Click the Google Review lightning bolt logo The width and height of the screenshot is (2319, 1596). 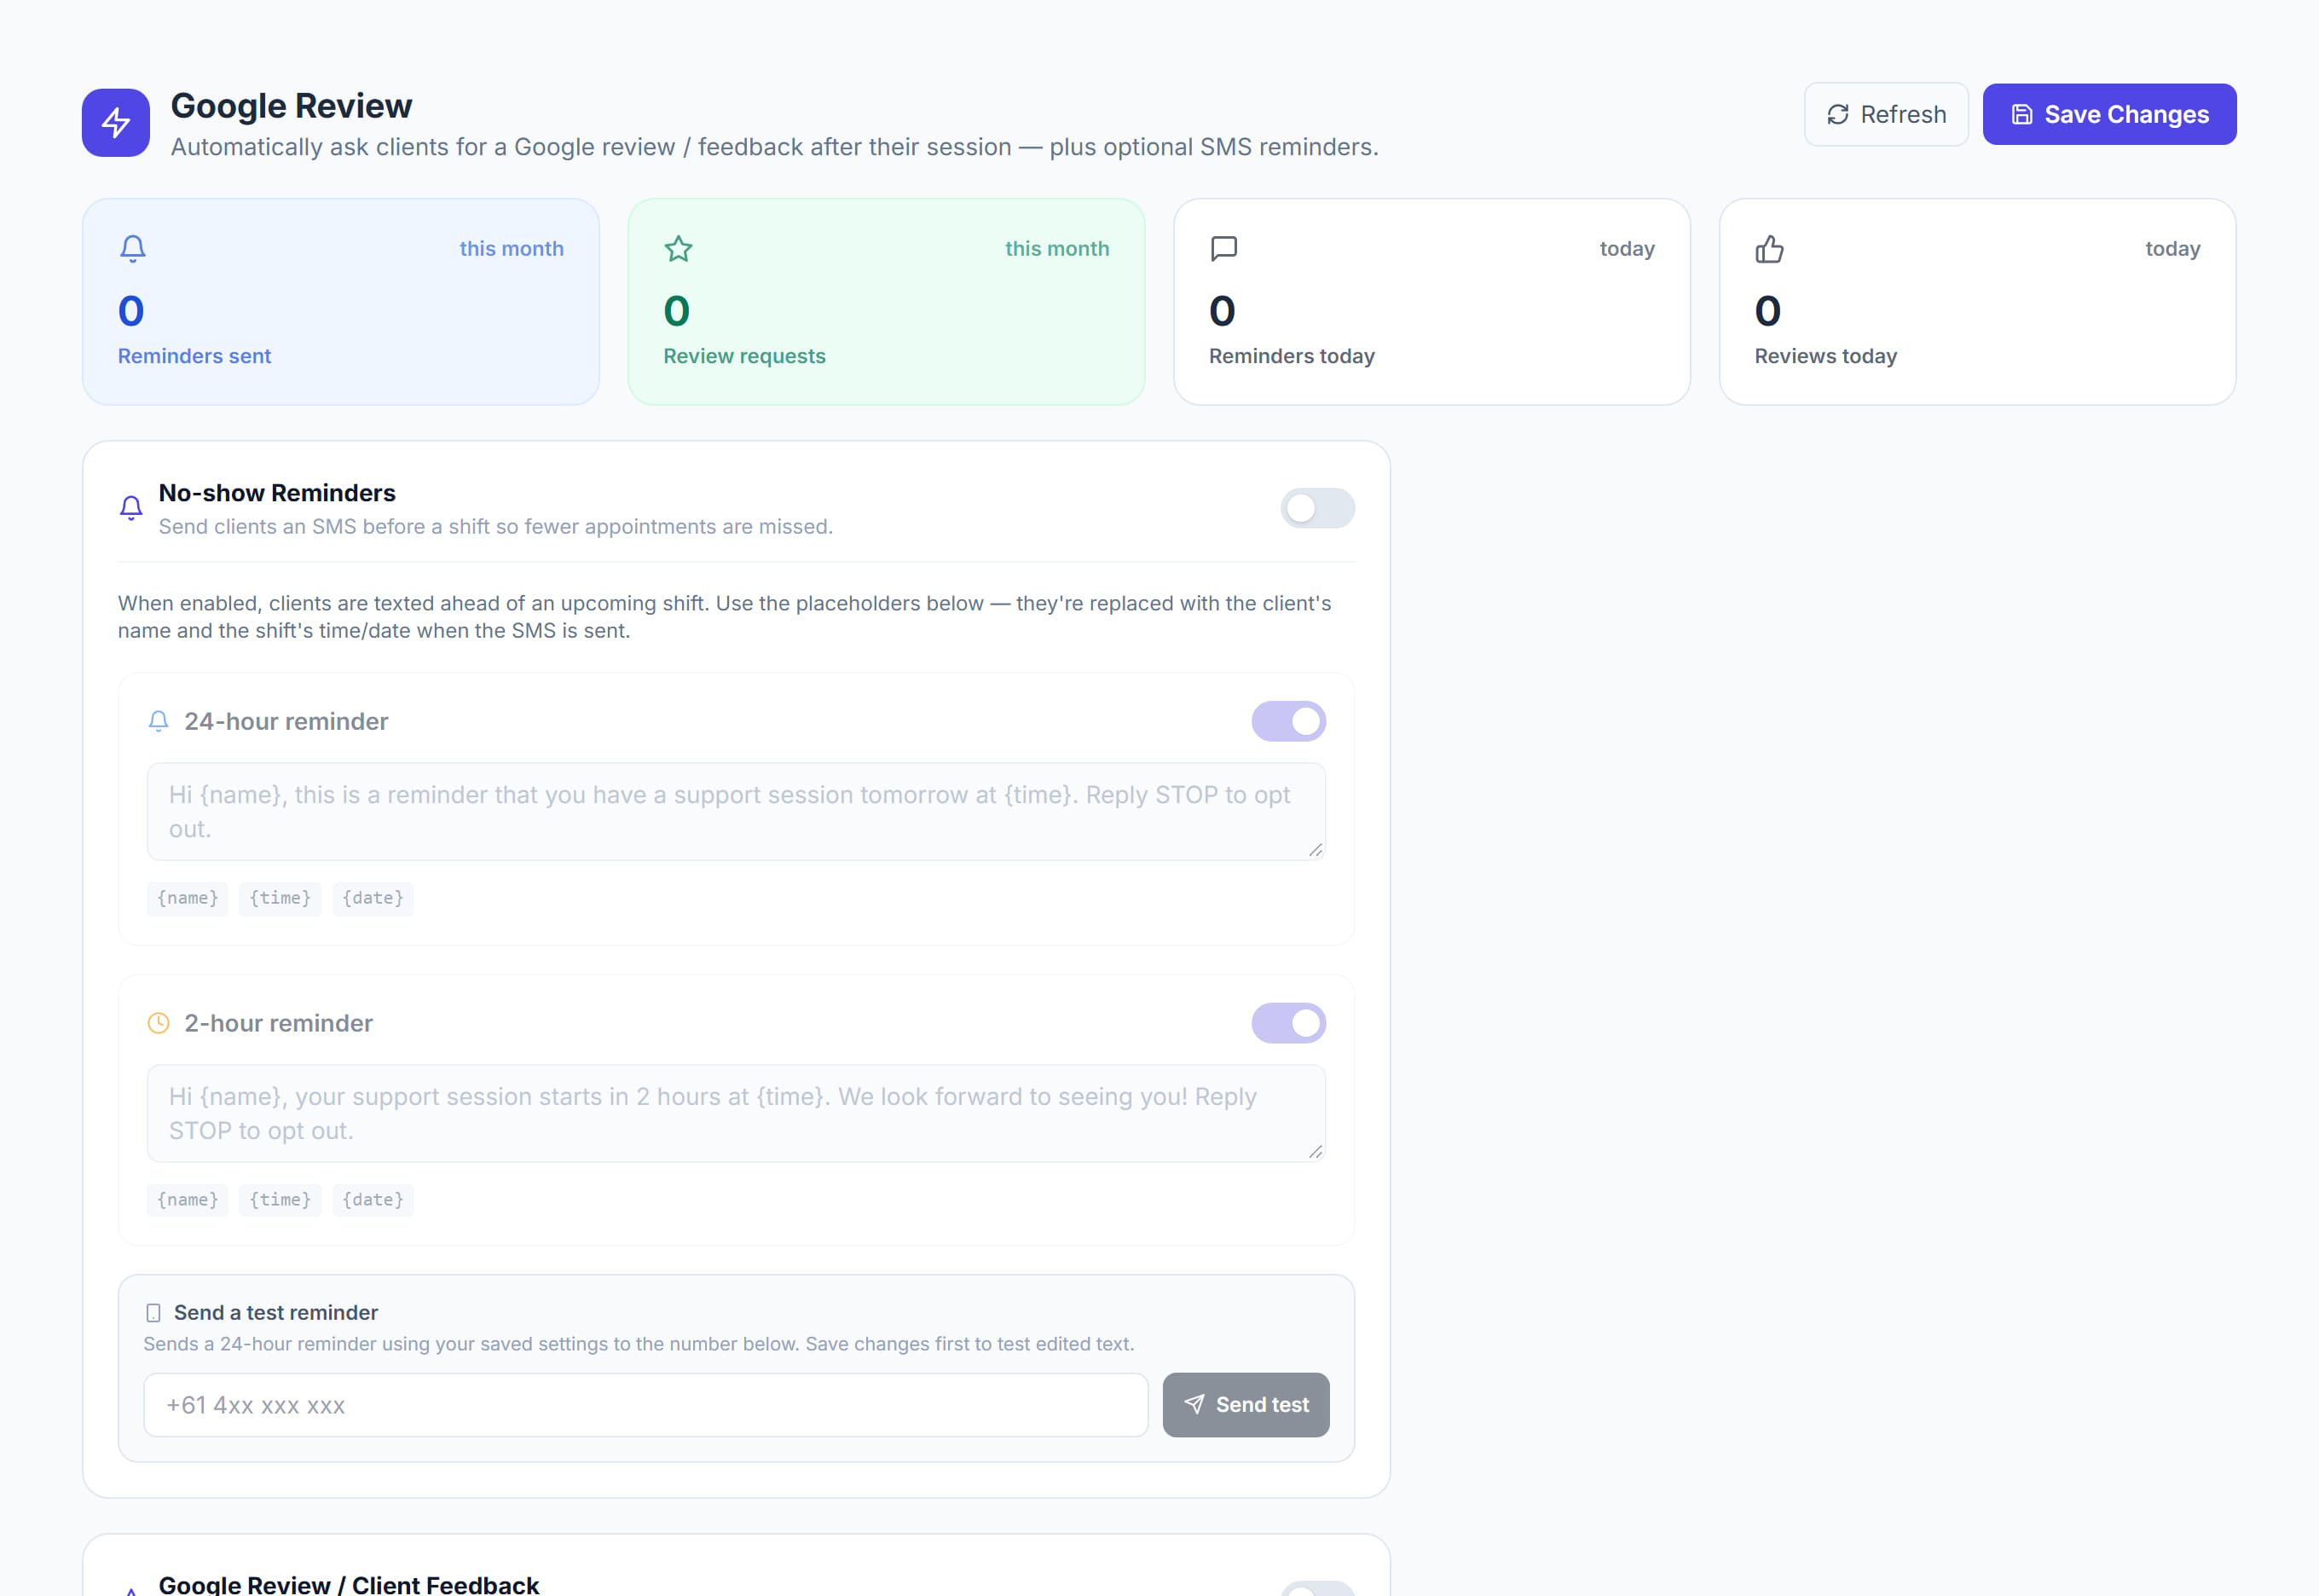pyautogui.click(x=116, y=123)
